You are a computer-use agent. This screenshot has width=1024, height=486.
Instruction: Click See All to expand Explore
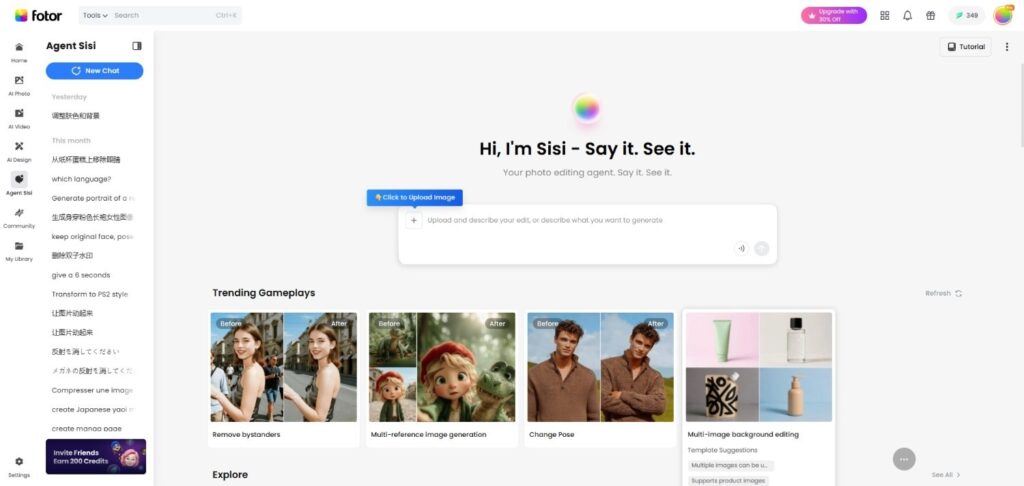(946, 475)
